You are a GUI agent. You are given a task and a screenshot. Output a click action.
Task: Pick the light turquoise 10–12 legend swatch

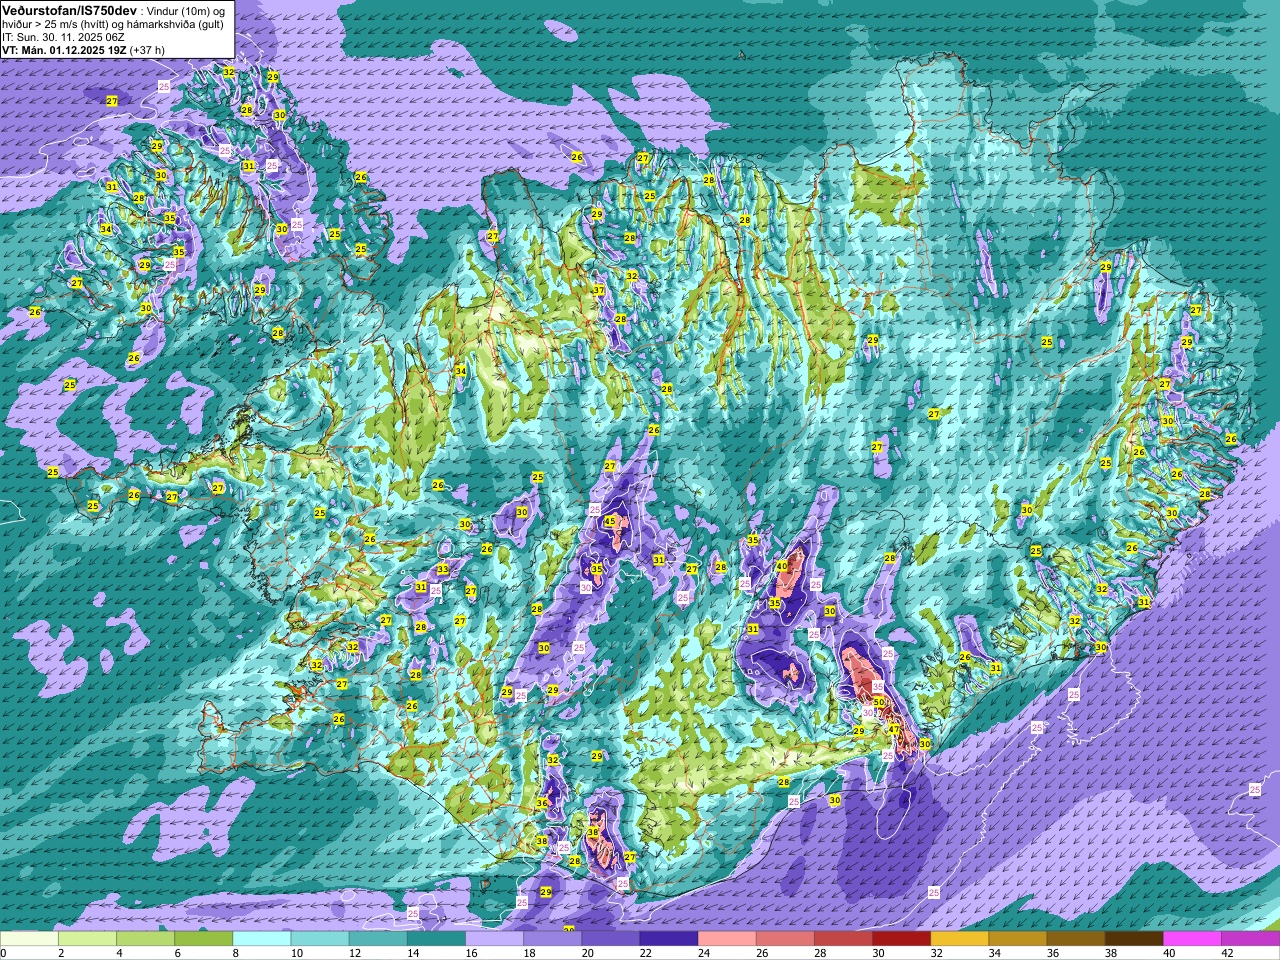(x=320, y=939)
